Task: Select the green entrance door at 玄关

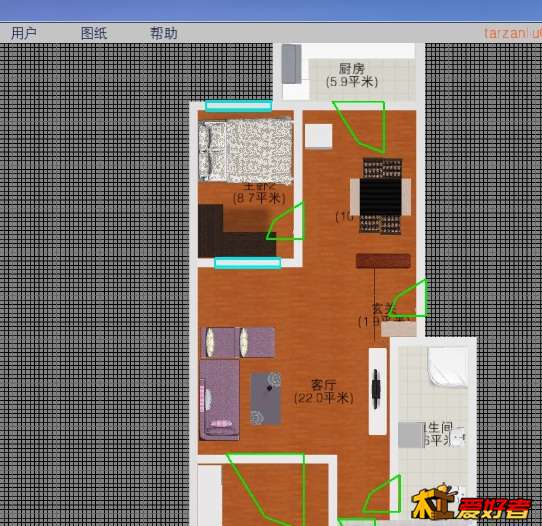Action: point(408,298)
